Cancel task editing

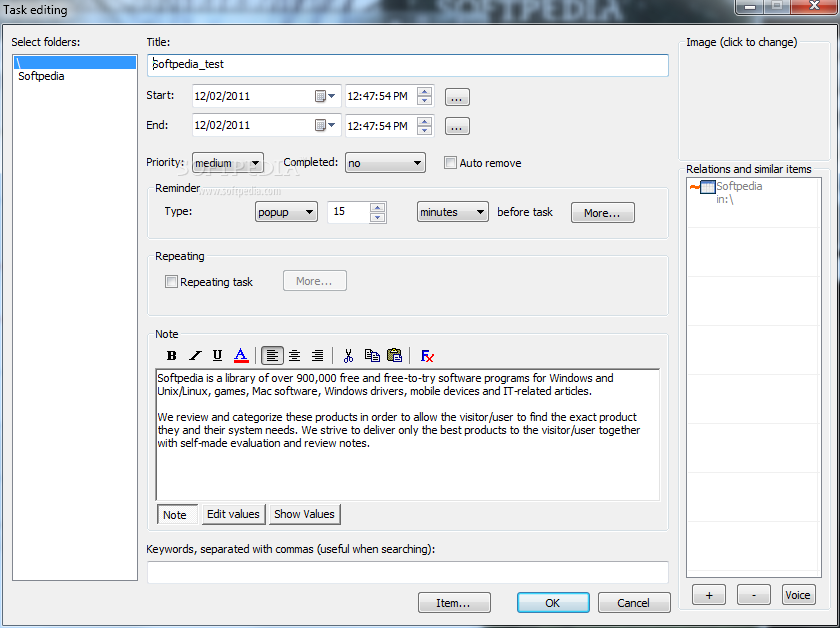pos(634,602)
